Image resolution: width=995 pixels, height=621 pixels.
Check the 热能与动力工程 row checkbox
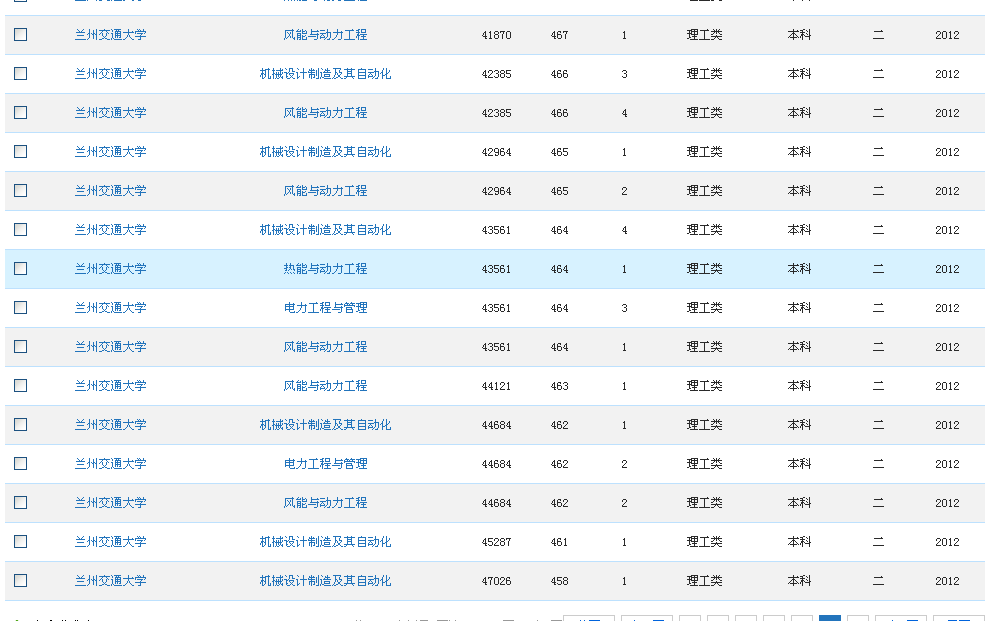(20, 268)
